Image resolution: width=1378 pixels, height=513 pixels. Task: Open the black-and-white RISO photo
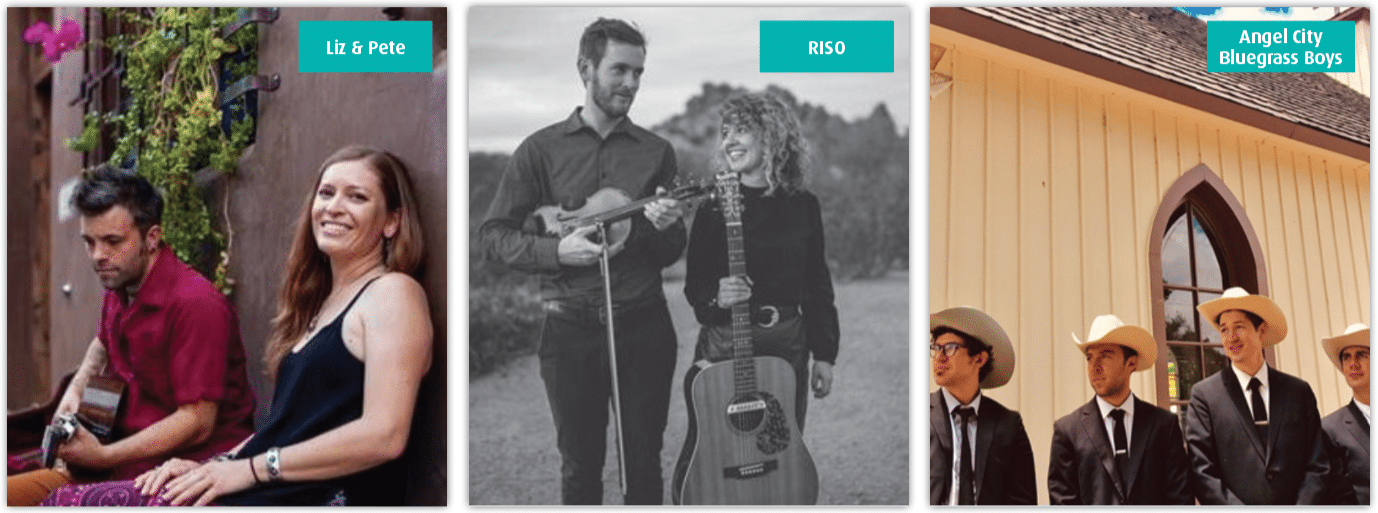[x=689, y=256]
